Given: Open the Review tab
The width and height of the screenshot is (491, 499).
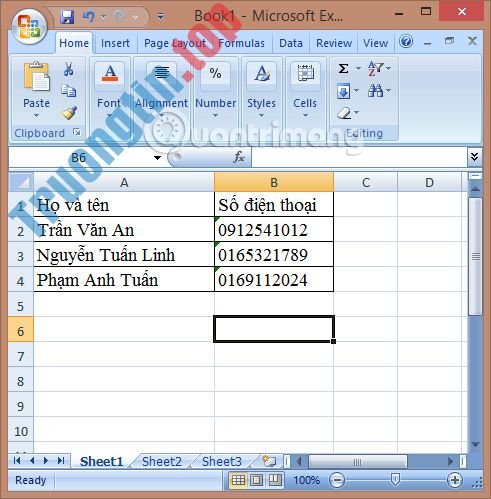Looking at the screenshot, I should [x=334, y=43].
